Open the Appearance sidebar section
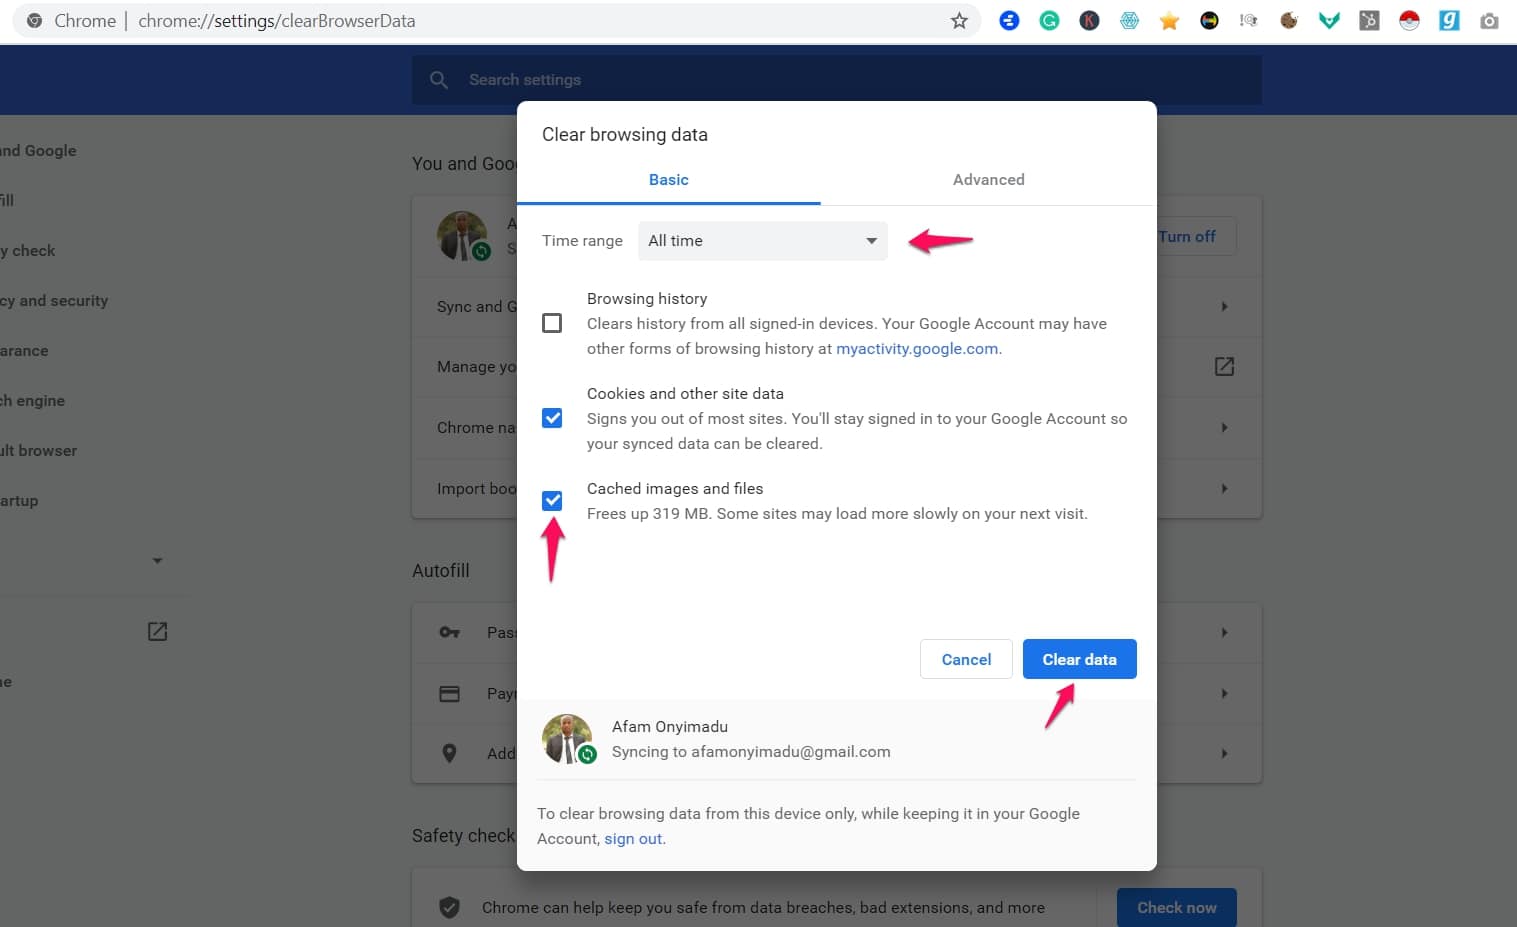This screenshot has width=1517, height=927. tap(24, 351)
